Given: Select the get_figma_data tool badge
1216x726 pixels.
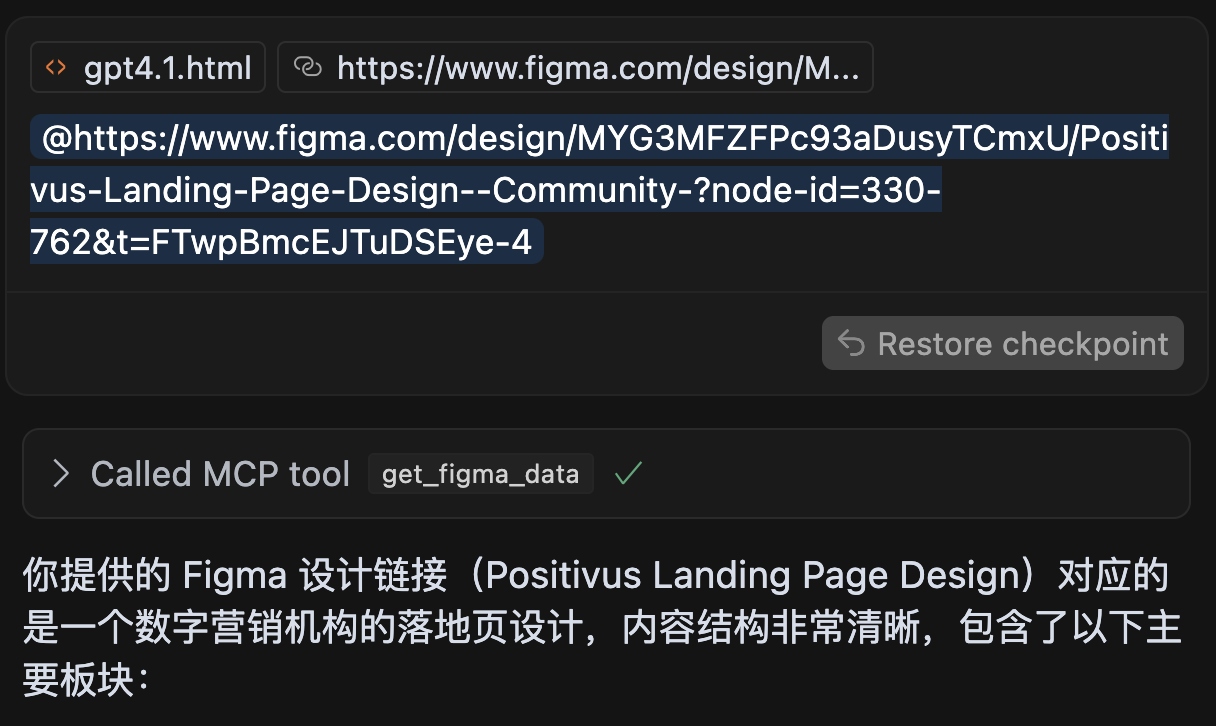Looking at the screenshot, I should pyautogui.click(x=480, y=474).
